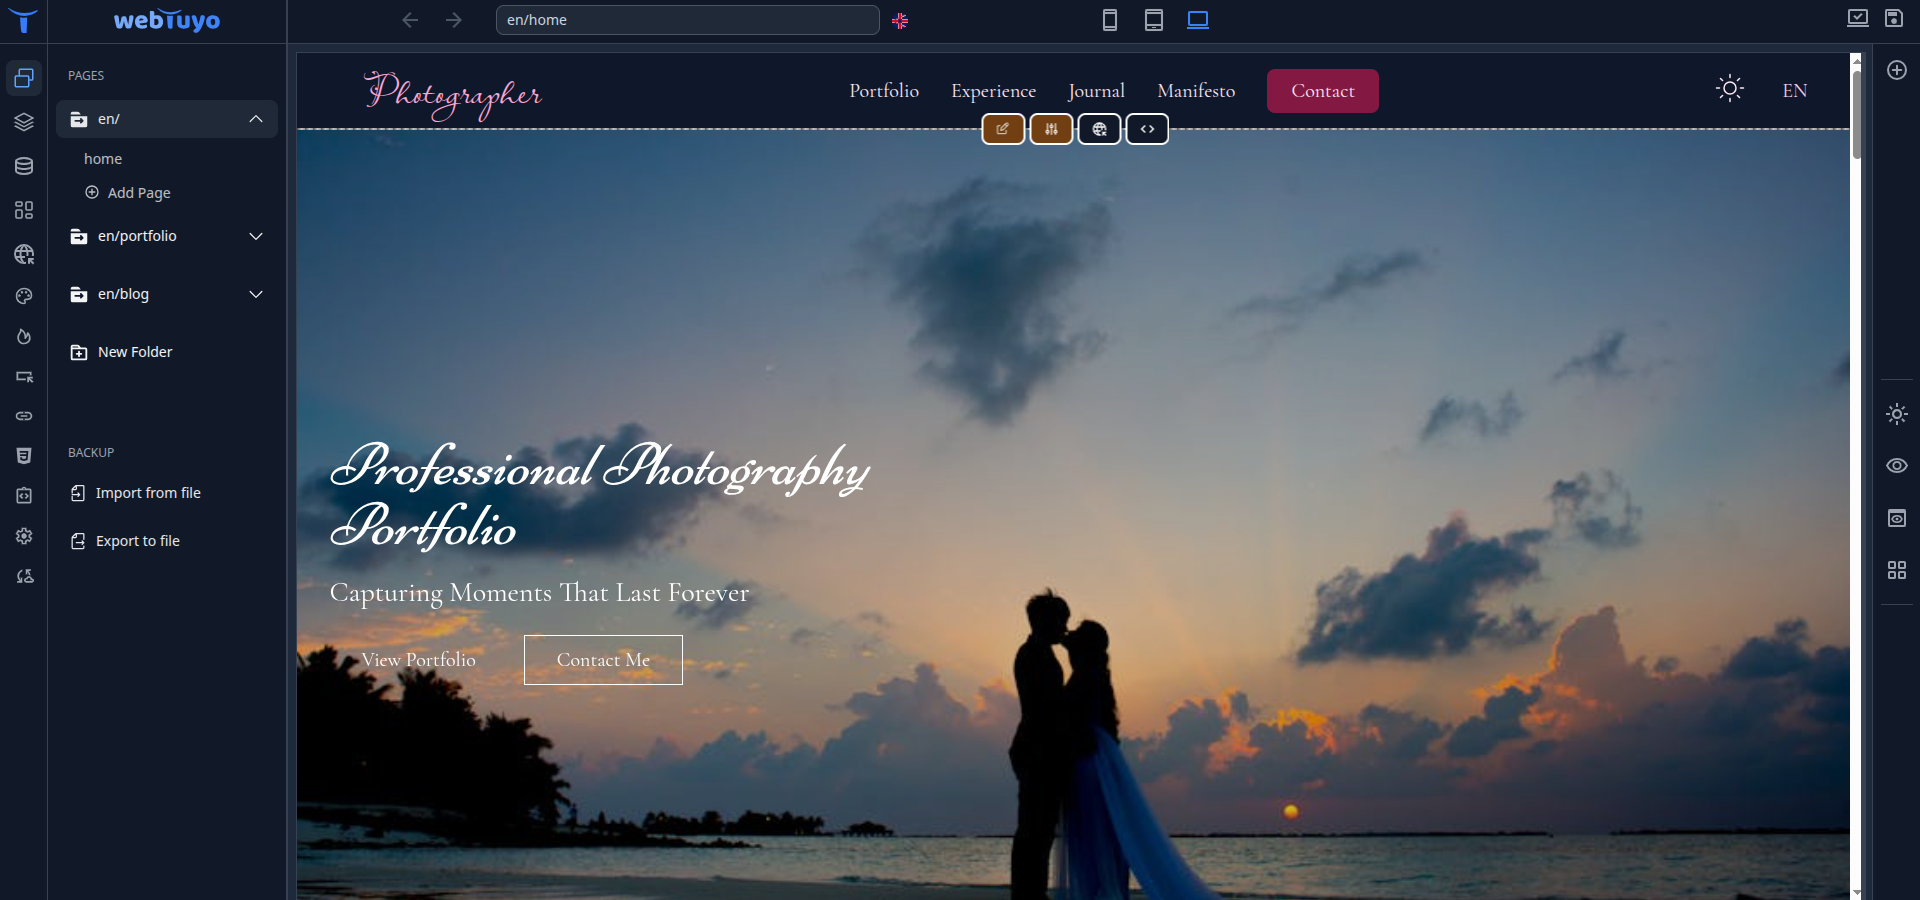Click the add element plus icon on the right
Viewport: 1920px width, 900px height.
click(1897, 69)
